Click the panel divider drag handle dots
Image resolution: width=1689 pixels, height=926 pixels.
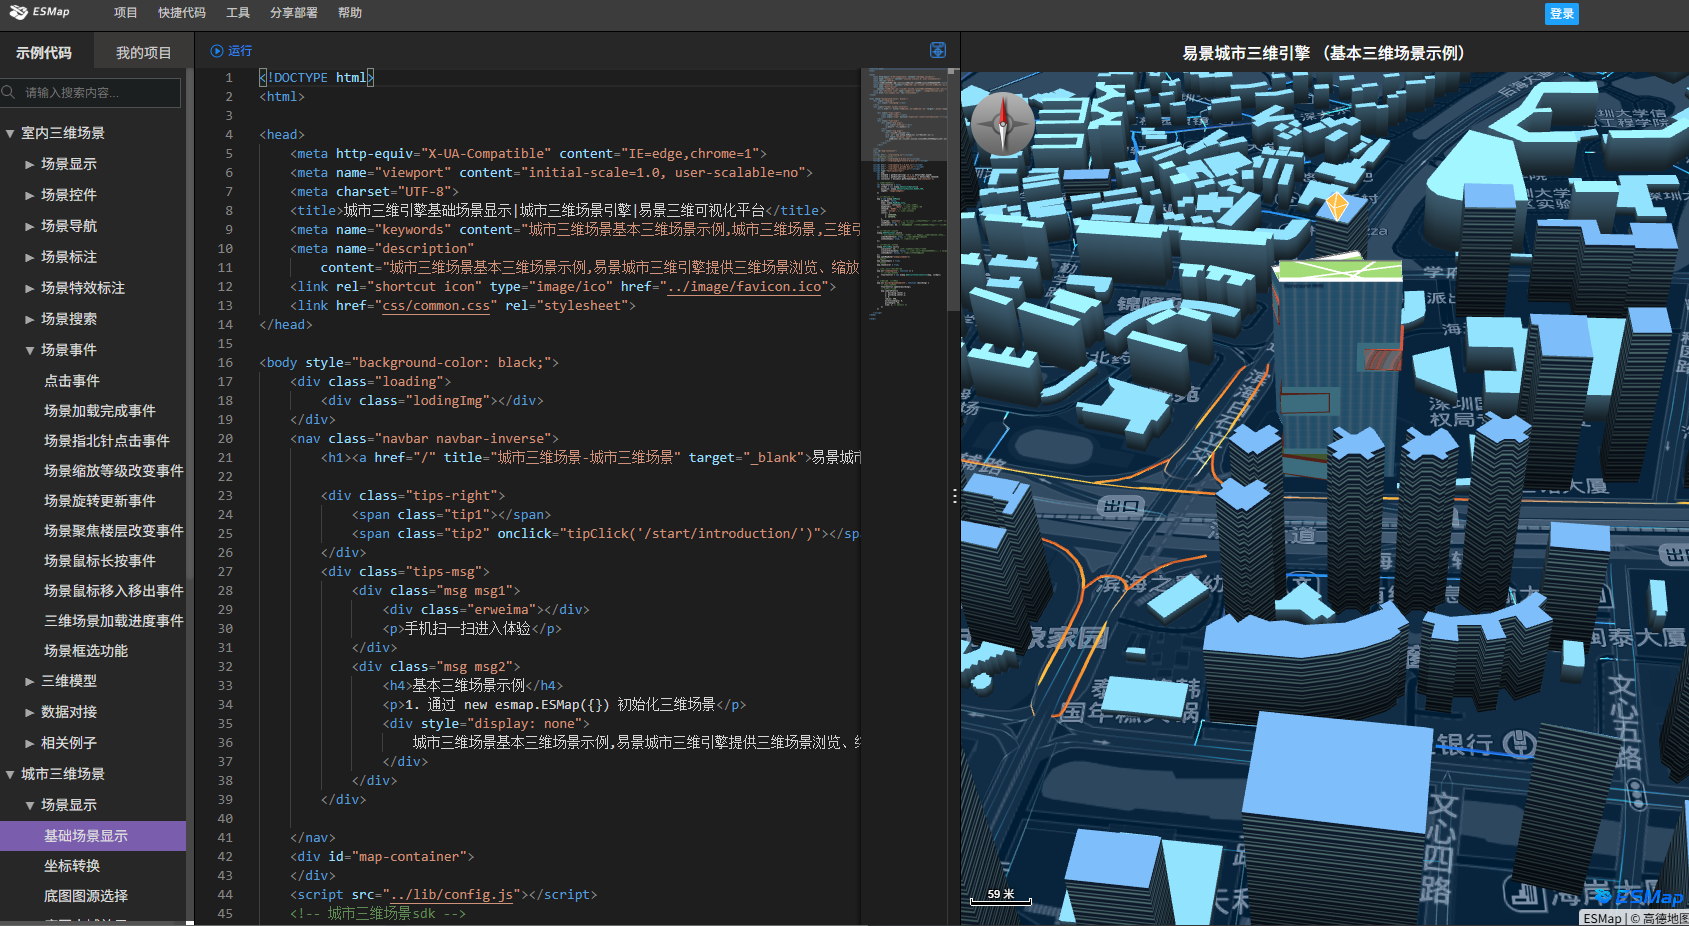(x=955, y=496)
